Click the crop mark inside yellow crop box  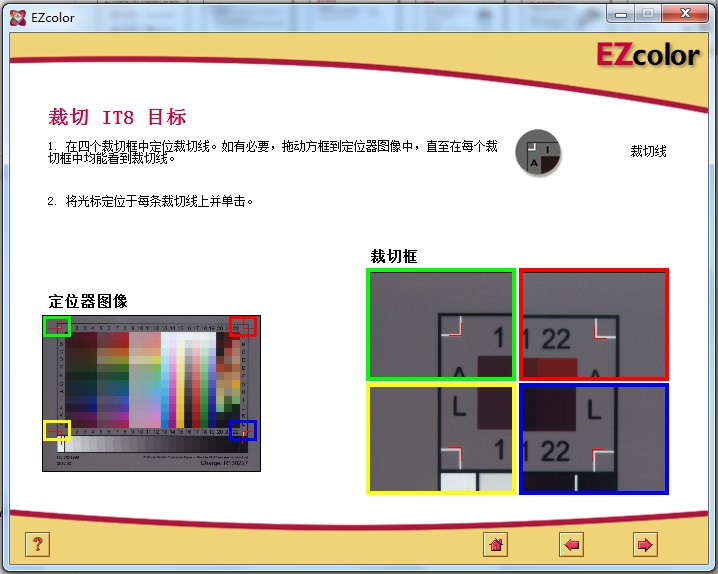pyautogui.click(x=452, y=456)
